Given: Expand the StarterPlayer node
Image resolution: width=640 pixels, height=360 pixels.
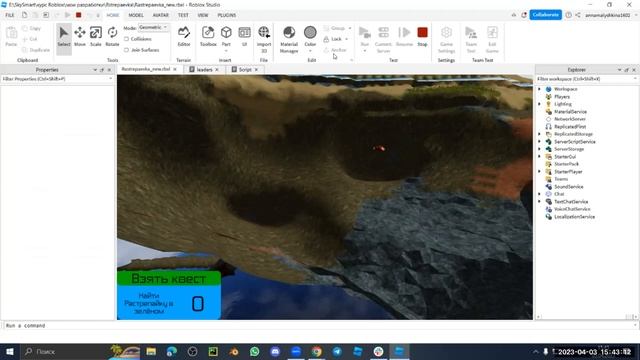Looking at the screenshot, I should pos(540,172).
